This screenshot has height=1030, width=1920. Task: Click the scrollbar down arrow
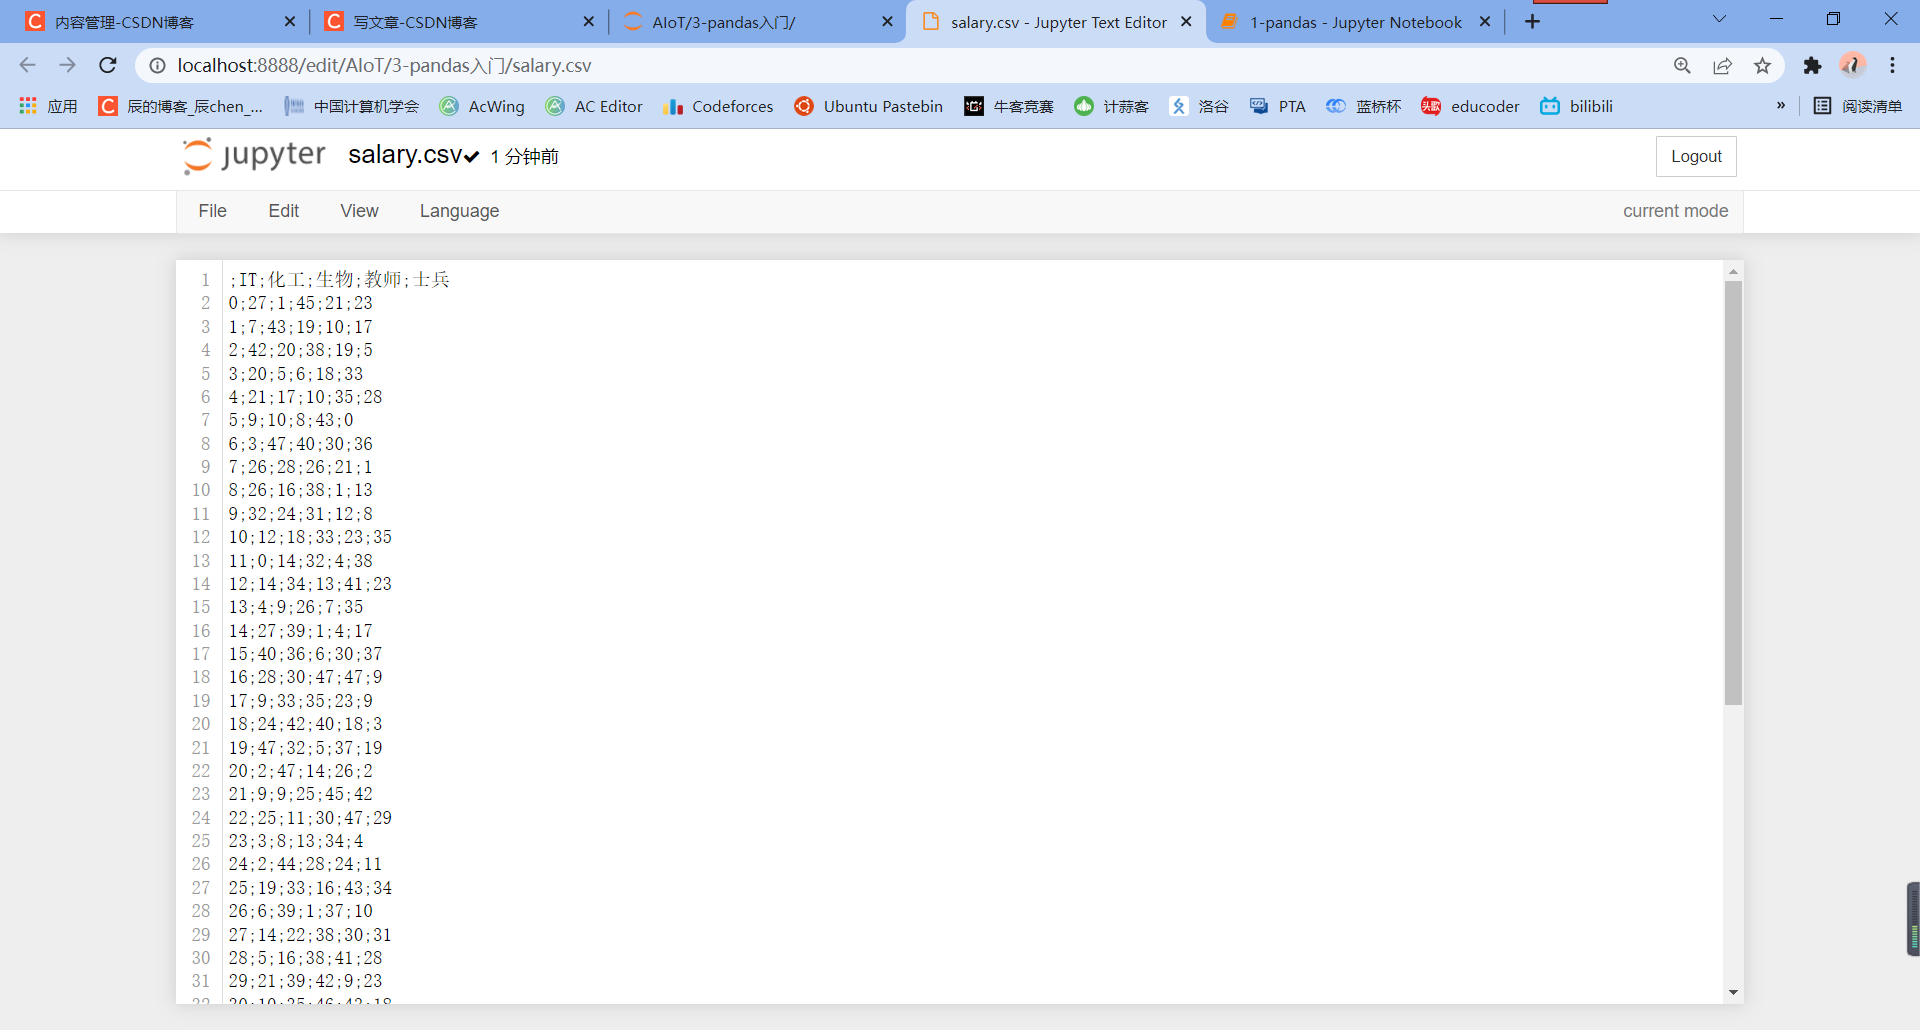[1733, 993]
